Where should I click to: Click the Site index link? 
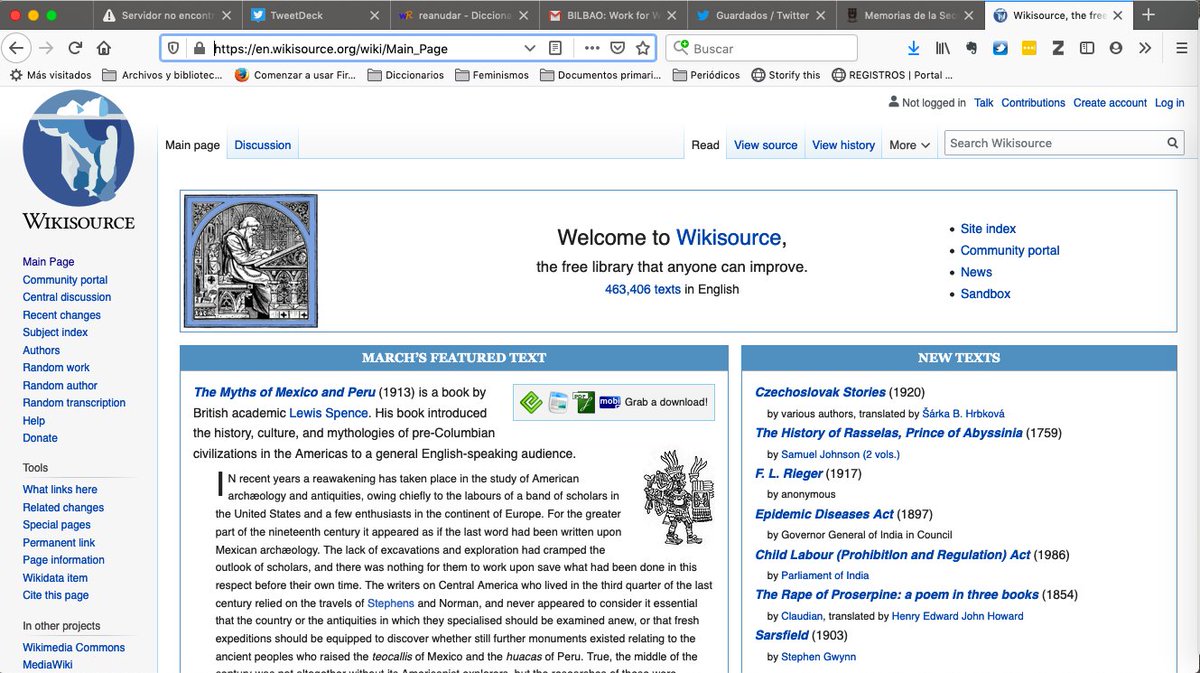pos(988,229)
